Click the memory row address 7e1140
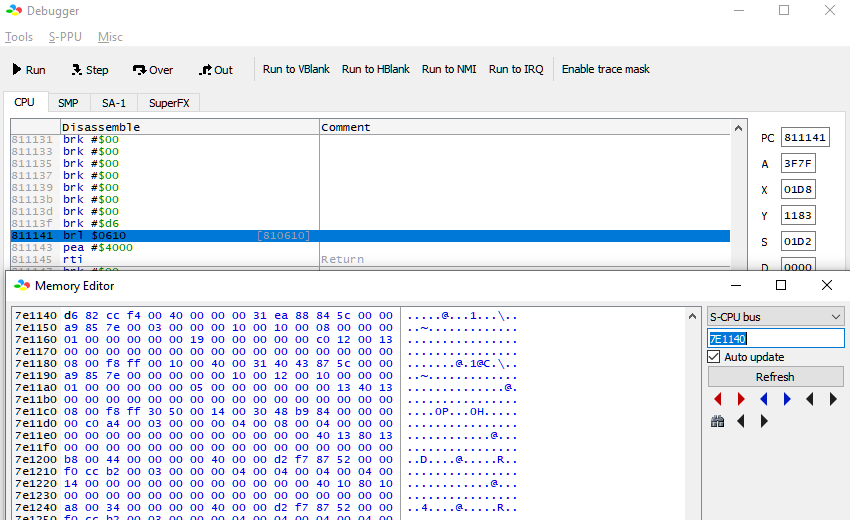 [x=36, y=316]
